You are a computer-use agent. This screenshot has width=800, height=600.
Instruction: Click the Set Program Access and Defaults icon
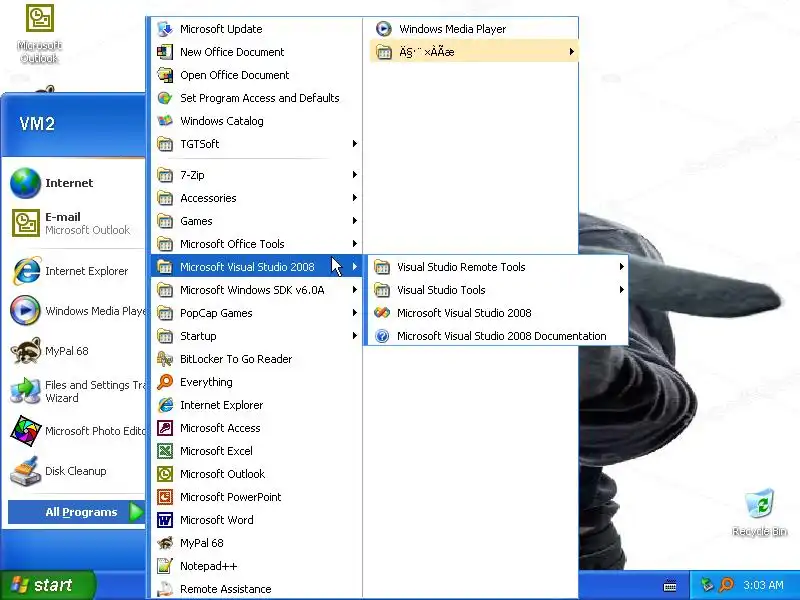(x=165, y=98)
